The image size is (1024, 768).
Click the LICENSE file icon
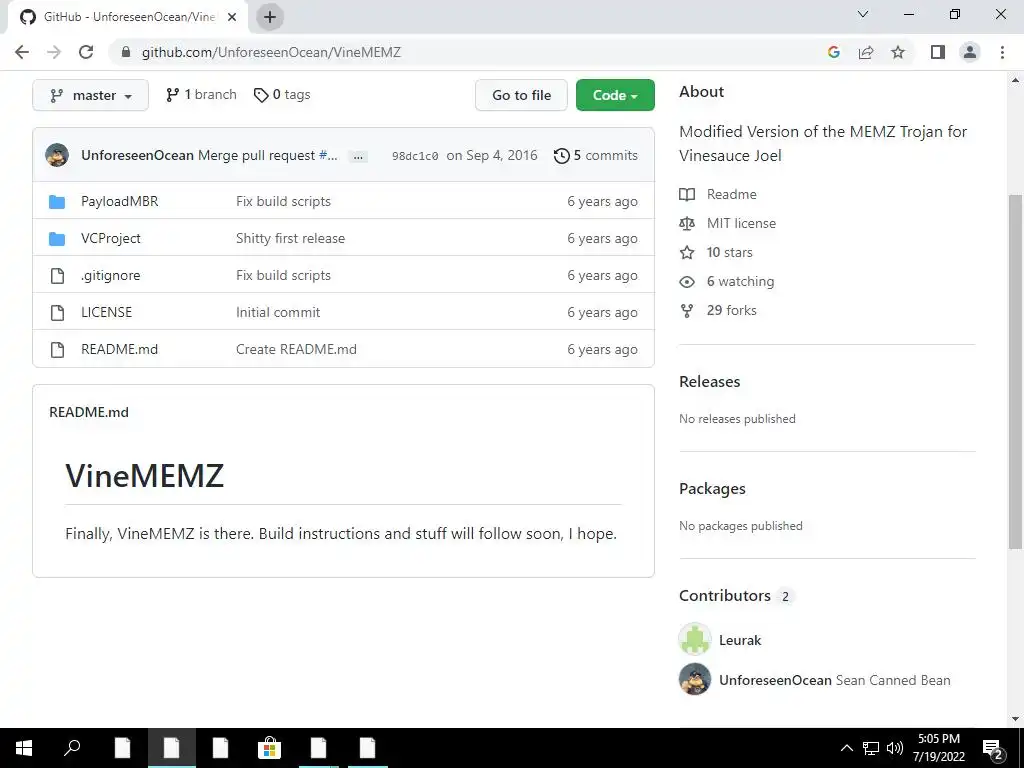click(x=57, y=313)
